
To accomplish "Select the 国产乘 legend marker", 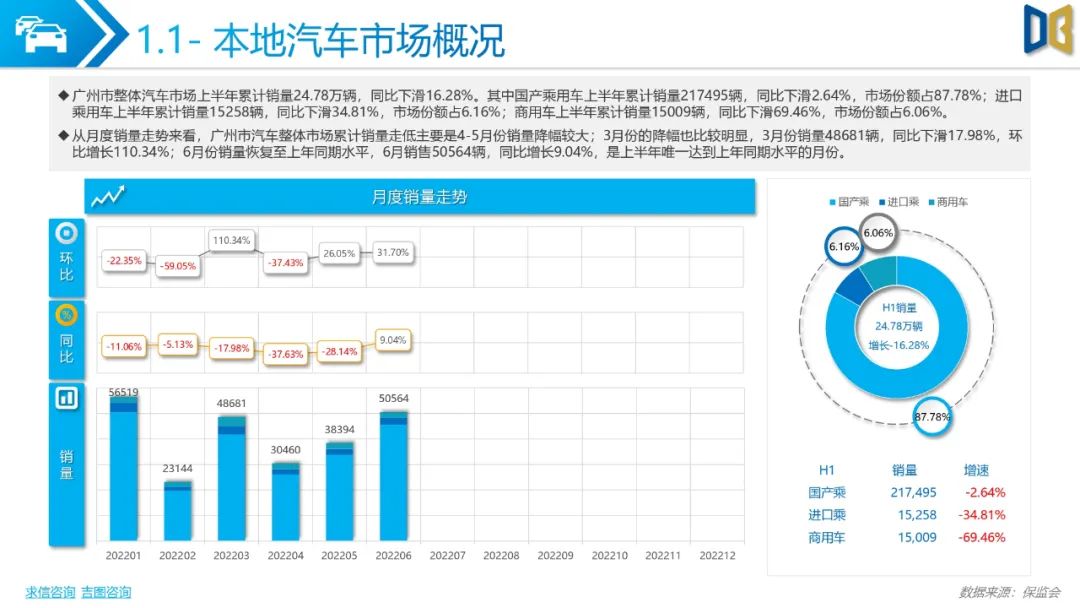I will 833,202.
